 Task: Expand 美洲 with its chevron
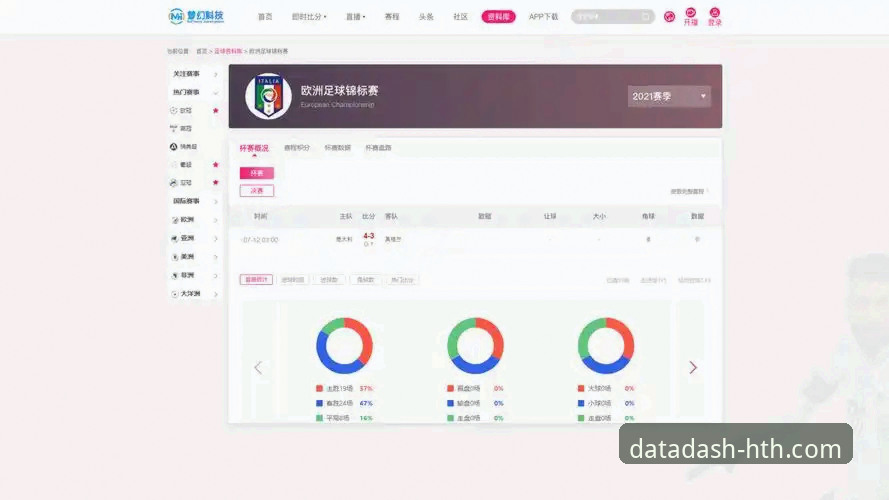215,257
